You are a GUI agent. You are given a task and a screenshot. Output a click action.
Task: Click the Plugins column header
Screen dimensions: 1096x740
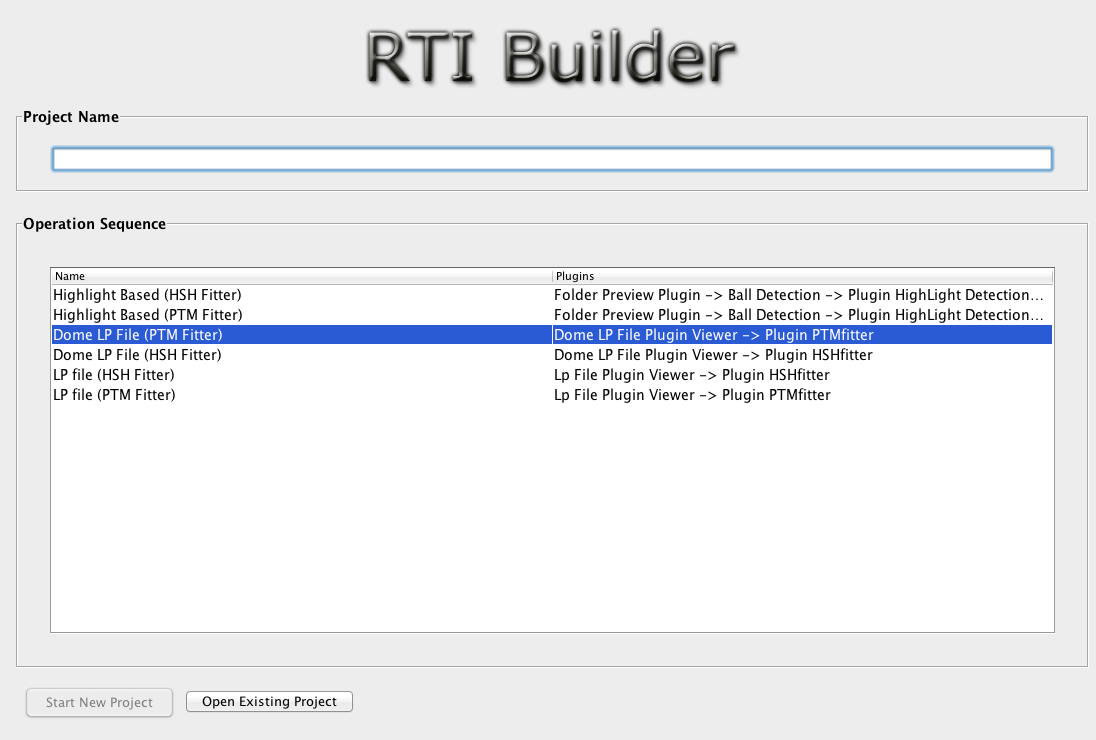coord(802,276)
